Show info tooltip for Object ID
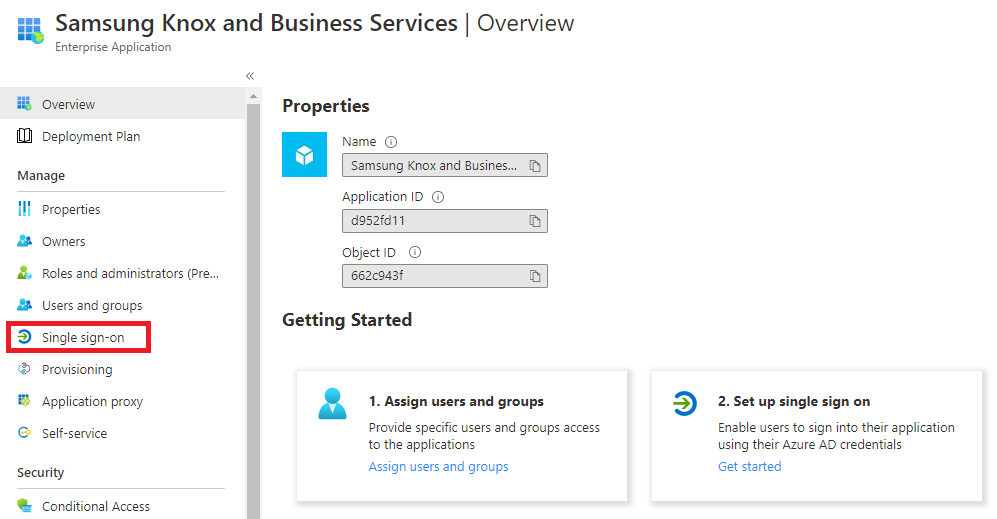This screenshot has width=997, height=519. click(415, 252)
